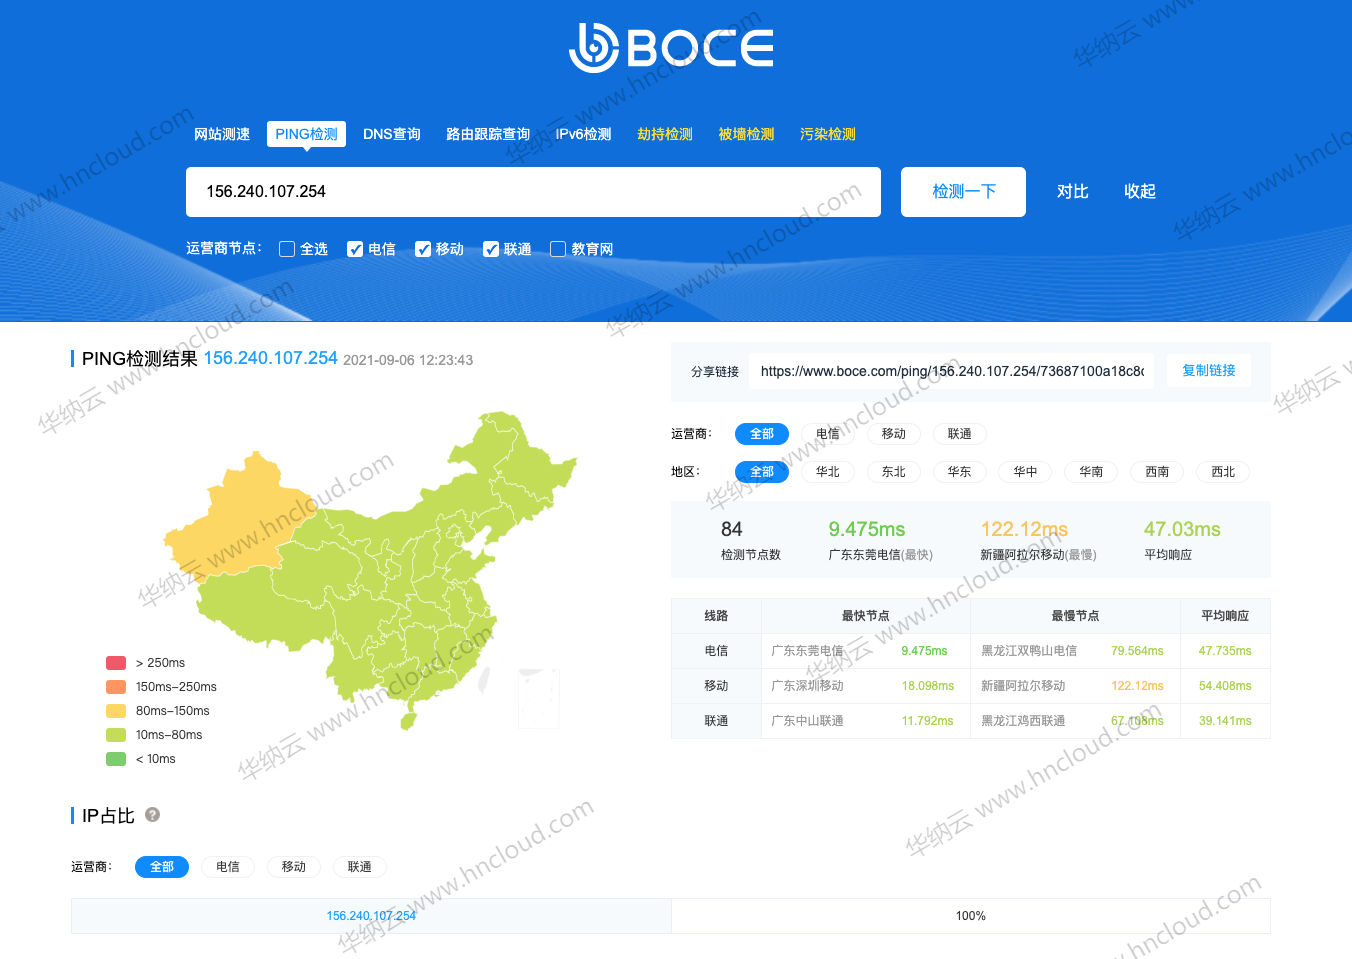The image size is (1352, 959).
Task: Click 156.240.107.254 in the IP占比 table
Action: 371,916
